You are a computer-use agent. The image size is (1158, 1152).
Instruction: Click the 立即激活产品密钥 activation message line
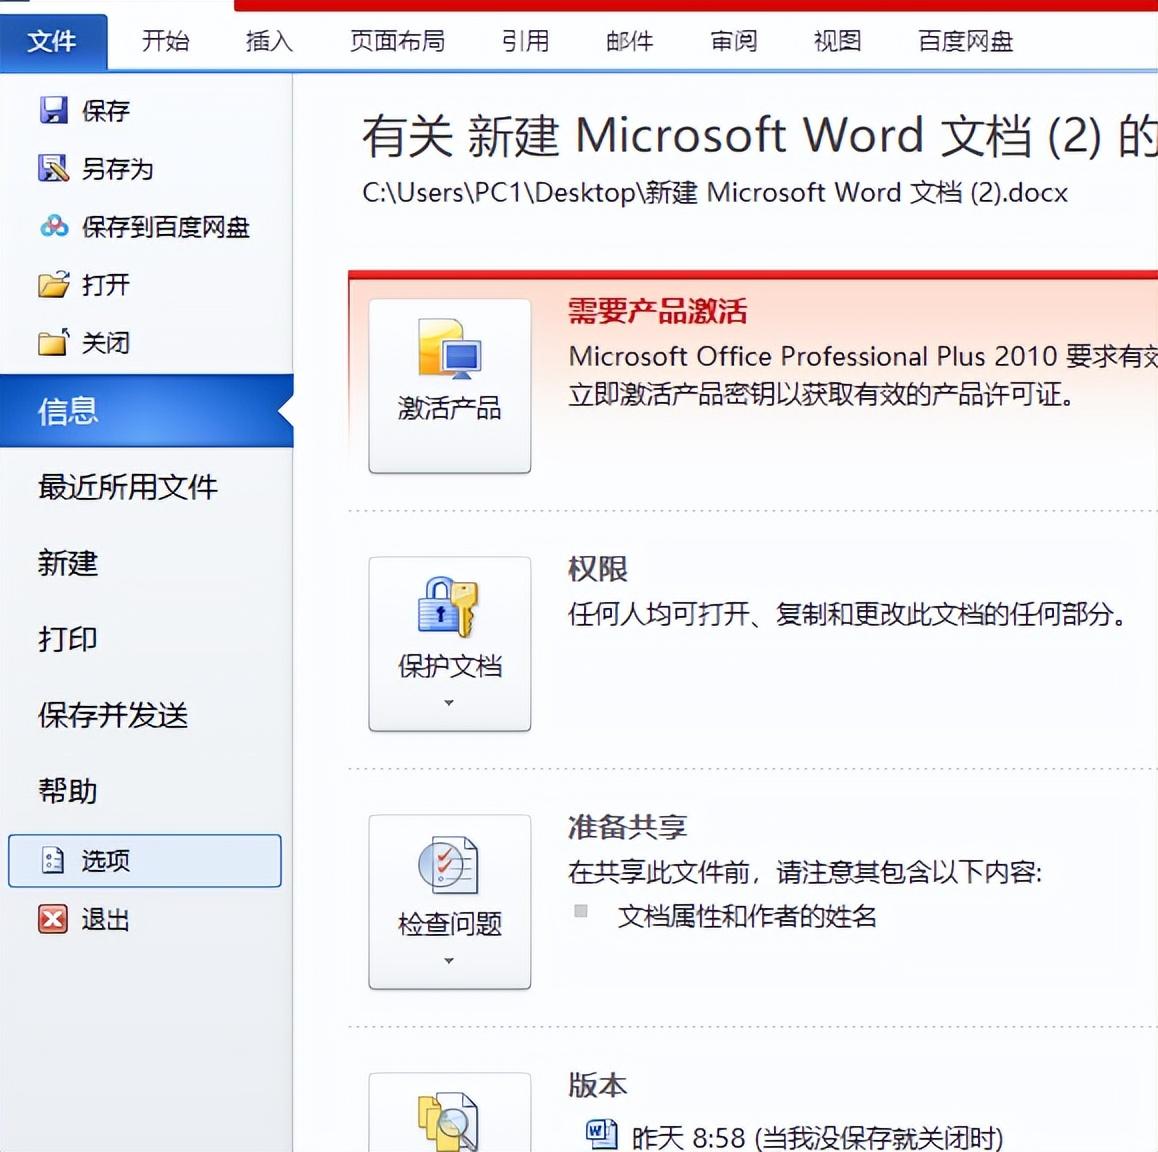(x=821, y=394)
